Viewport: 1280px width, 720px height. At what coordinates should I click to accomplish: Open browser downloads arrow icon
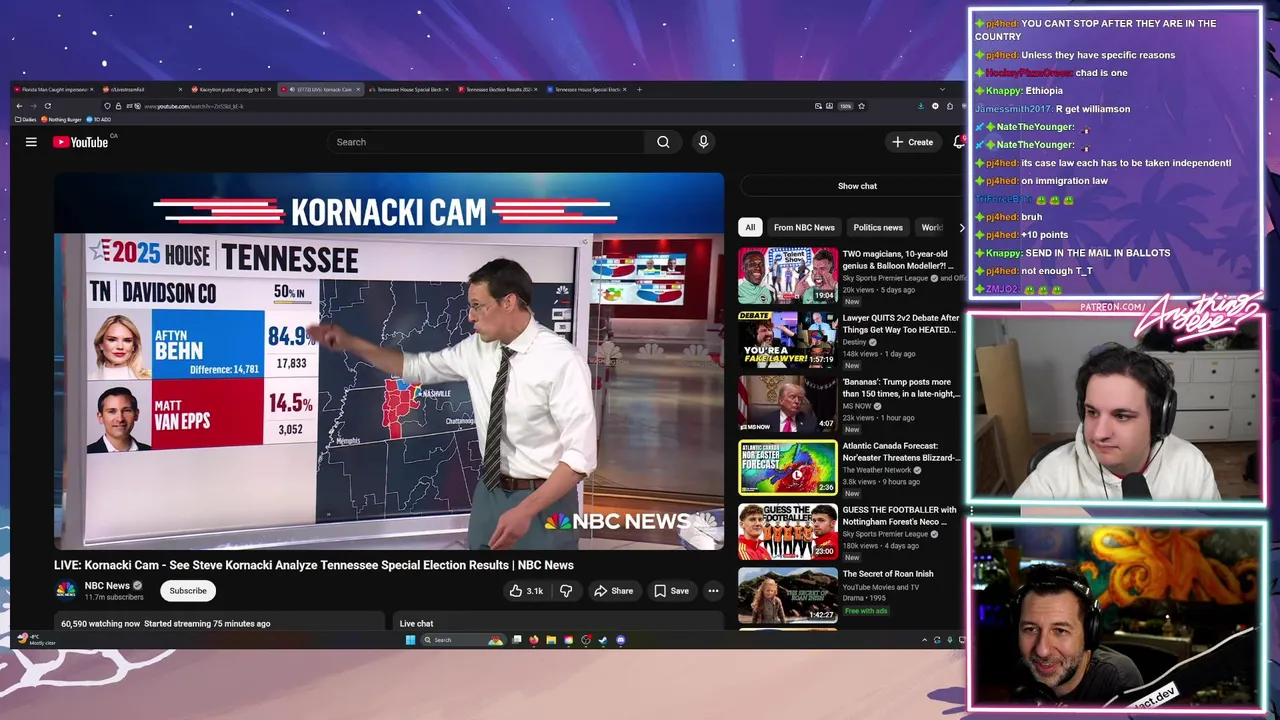(x=921, y=106)
